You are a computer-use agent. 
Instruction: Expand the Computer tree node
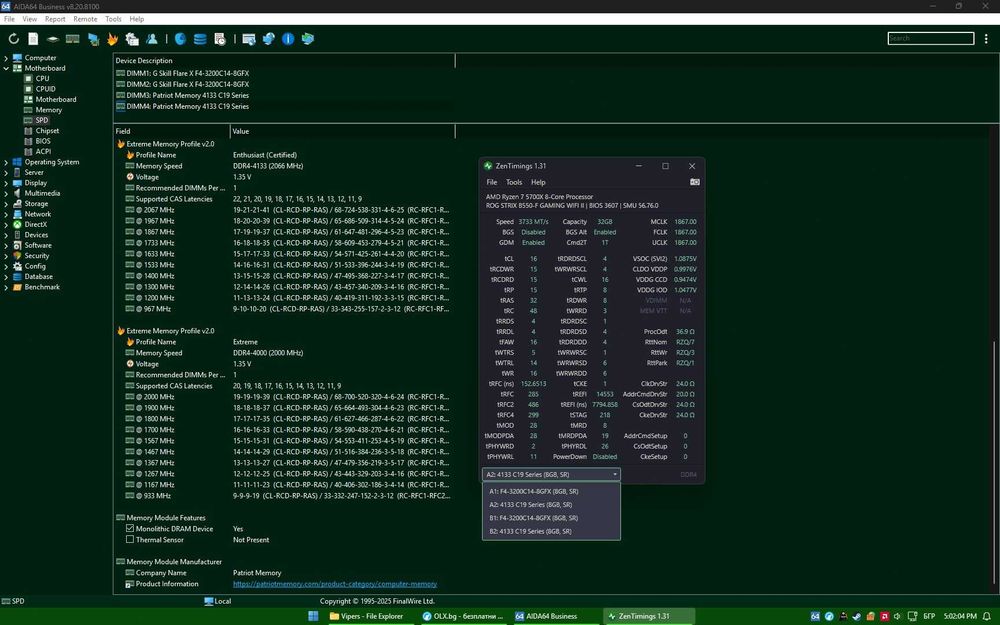coord(6,57)
